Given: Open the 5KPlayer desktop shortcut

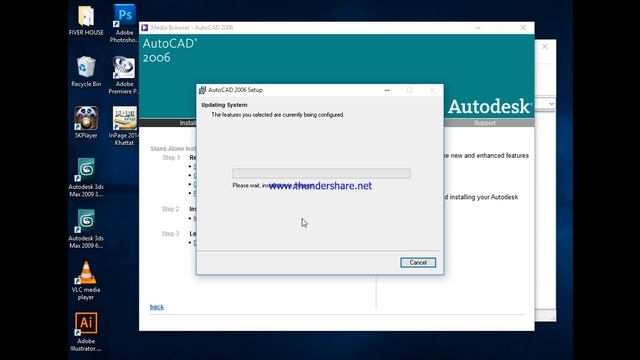Looking at the screenshot, I should pos(86,122).
